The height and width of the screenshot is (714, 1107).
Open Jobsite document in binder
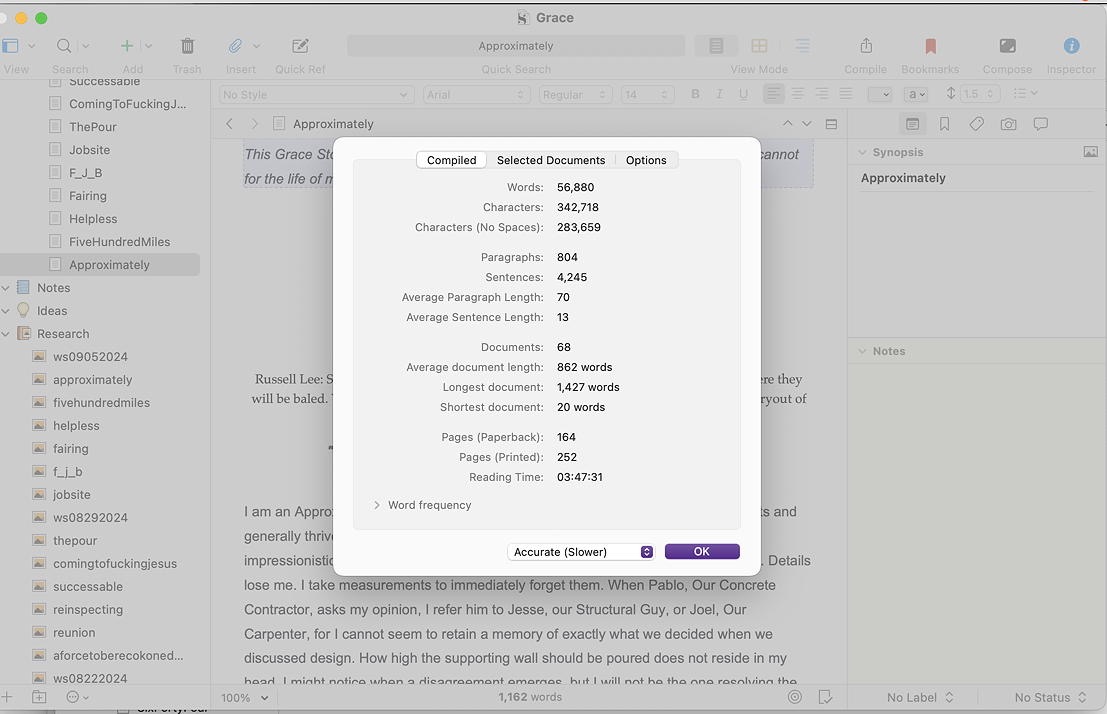(x=90, y=150)
